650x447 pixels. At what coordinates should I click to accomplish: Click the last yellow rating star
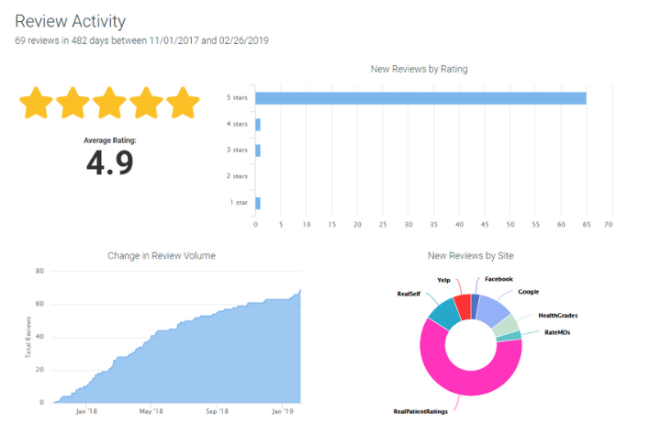(x=183, y=103)
